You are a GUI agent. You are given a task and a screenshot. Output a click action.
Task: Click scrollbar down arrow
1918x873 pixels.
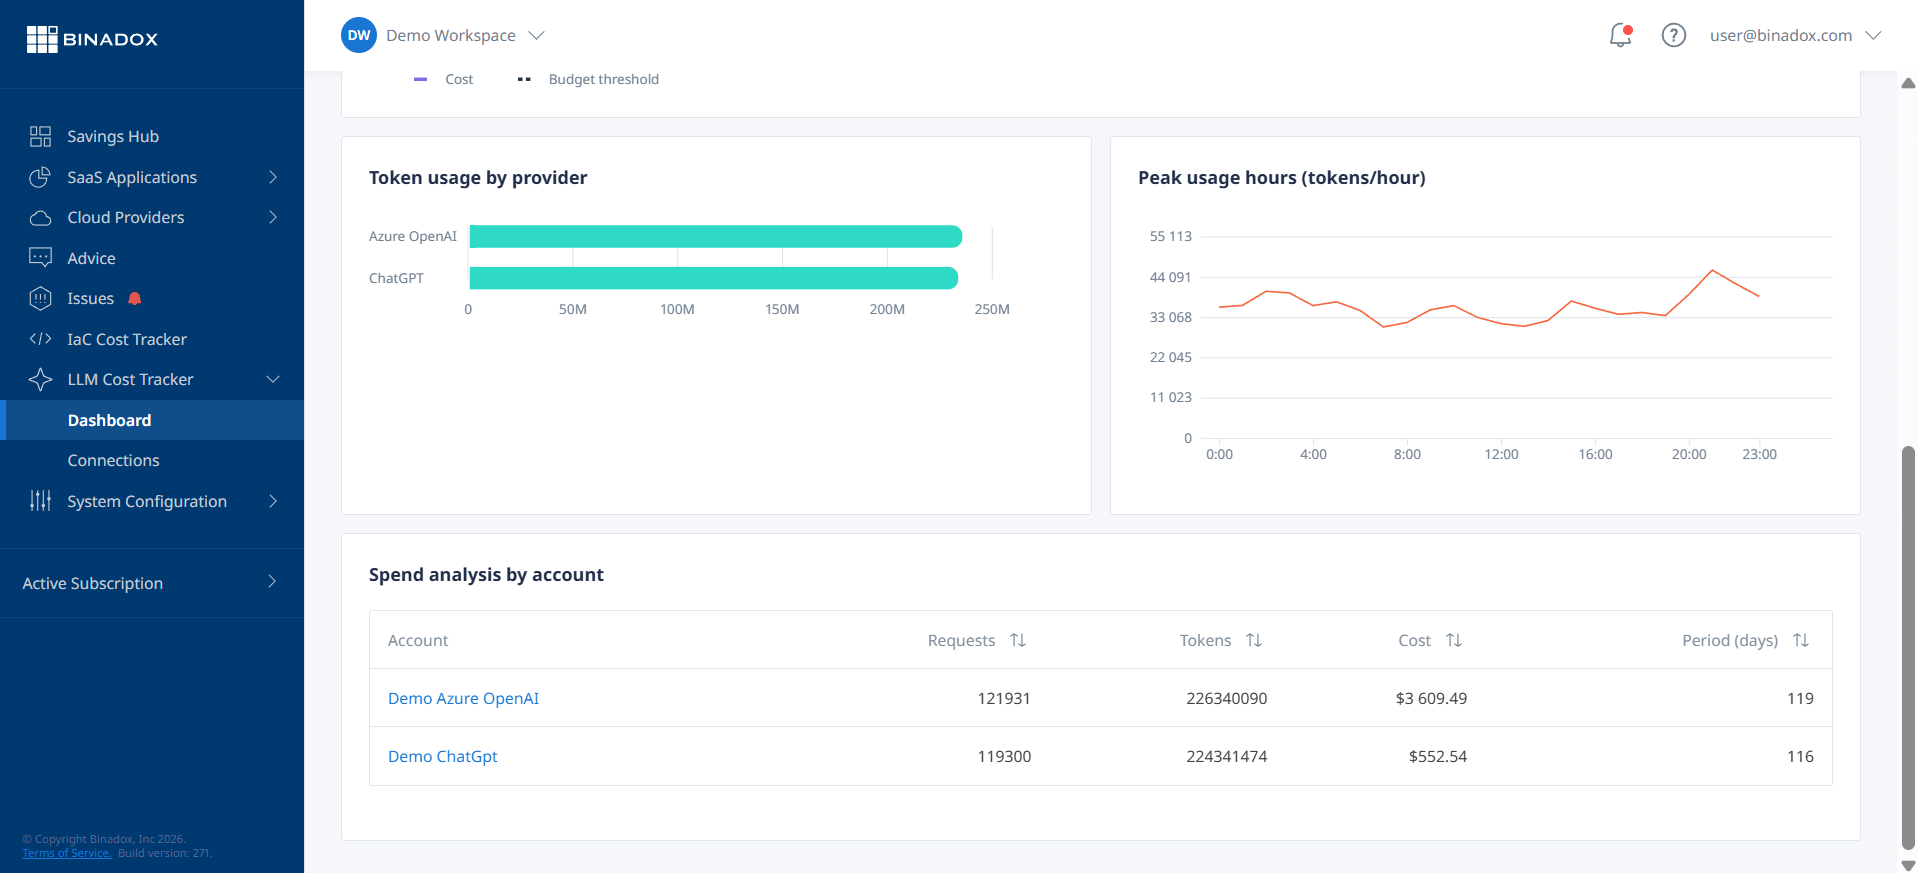[x=1908, y=865]
